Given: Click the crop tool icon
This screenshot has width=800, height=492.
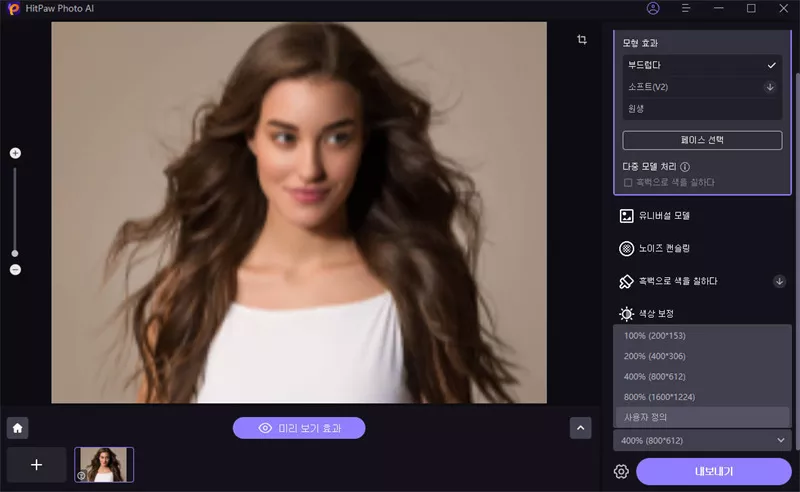Looking at the screenshot, I should 581,40.
